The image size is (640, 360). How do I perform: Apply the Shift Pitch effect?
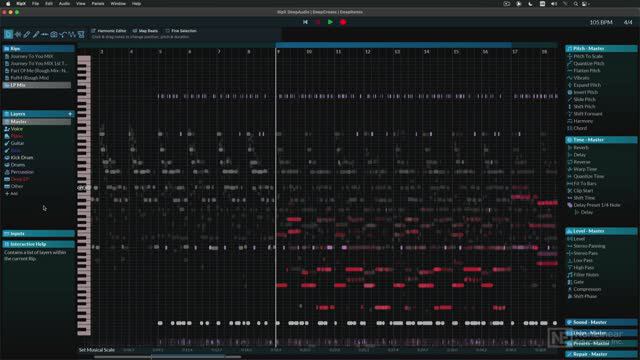[584, 107]
